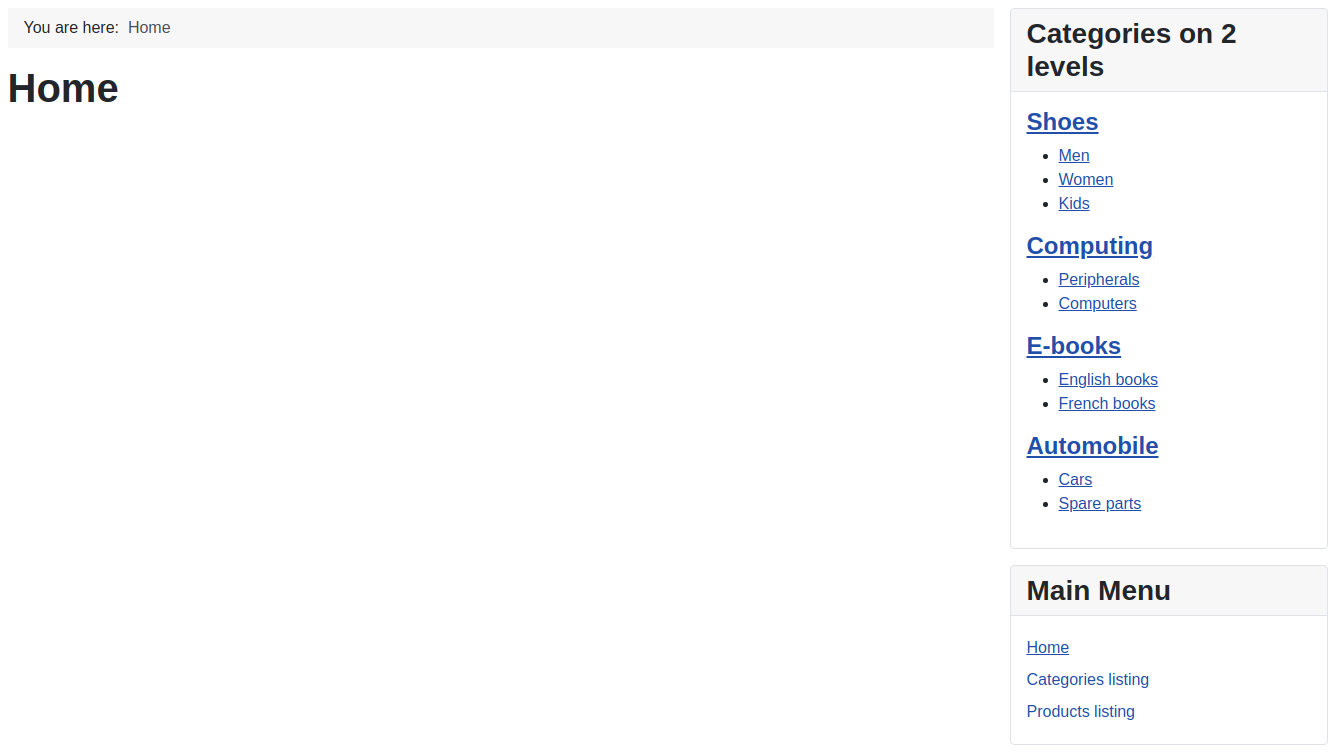Click the large Home page heading

(x=63, y=88)
